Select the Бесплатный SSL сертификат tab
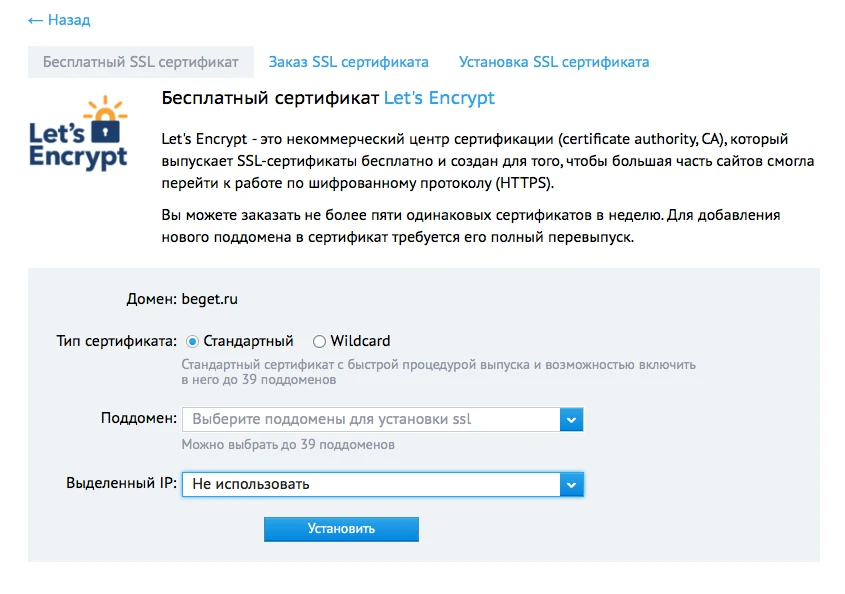This screenshot has width=845, height=594. 141,61
